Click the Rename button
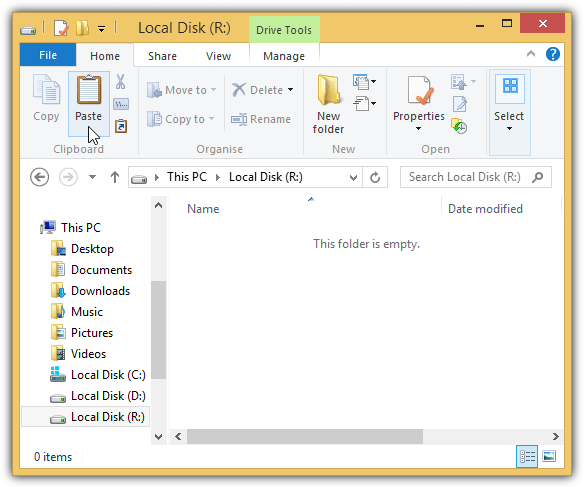The height and width of the screenshot is (487, 584). [261, 119]
